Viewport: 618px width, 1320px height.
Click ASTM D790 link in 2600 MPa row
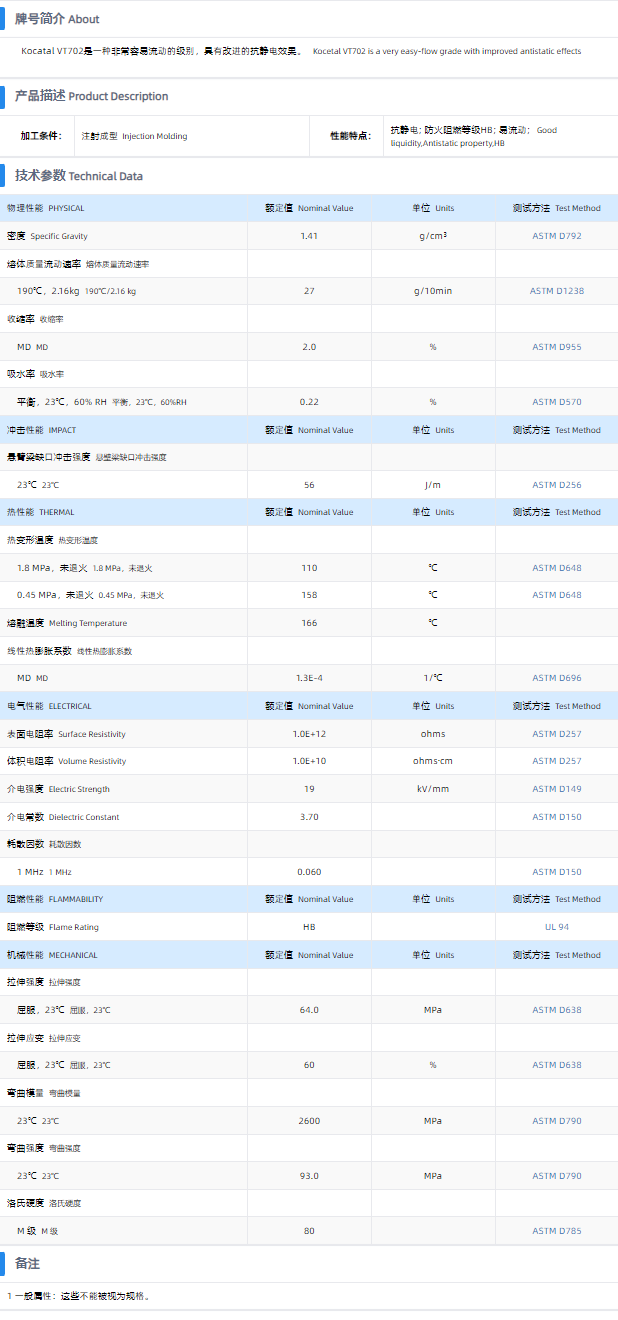[556, 1121]
